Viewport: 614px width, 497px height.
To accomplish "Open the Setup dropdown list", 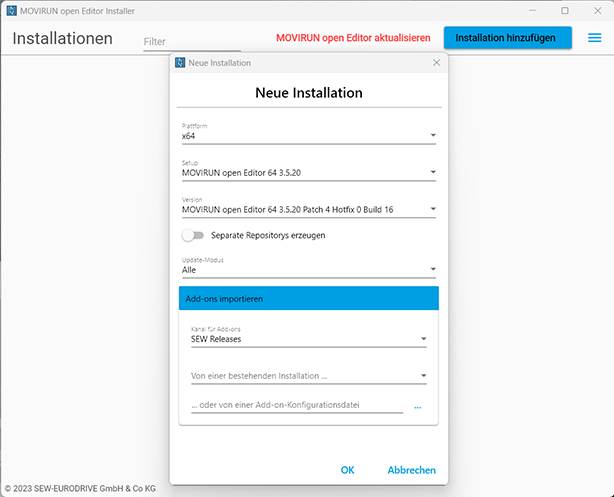I will point(433,172).
